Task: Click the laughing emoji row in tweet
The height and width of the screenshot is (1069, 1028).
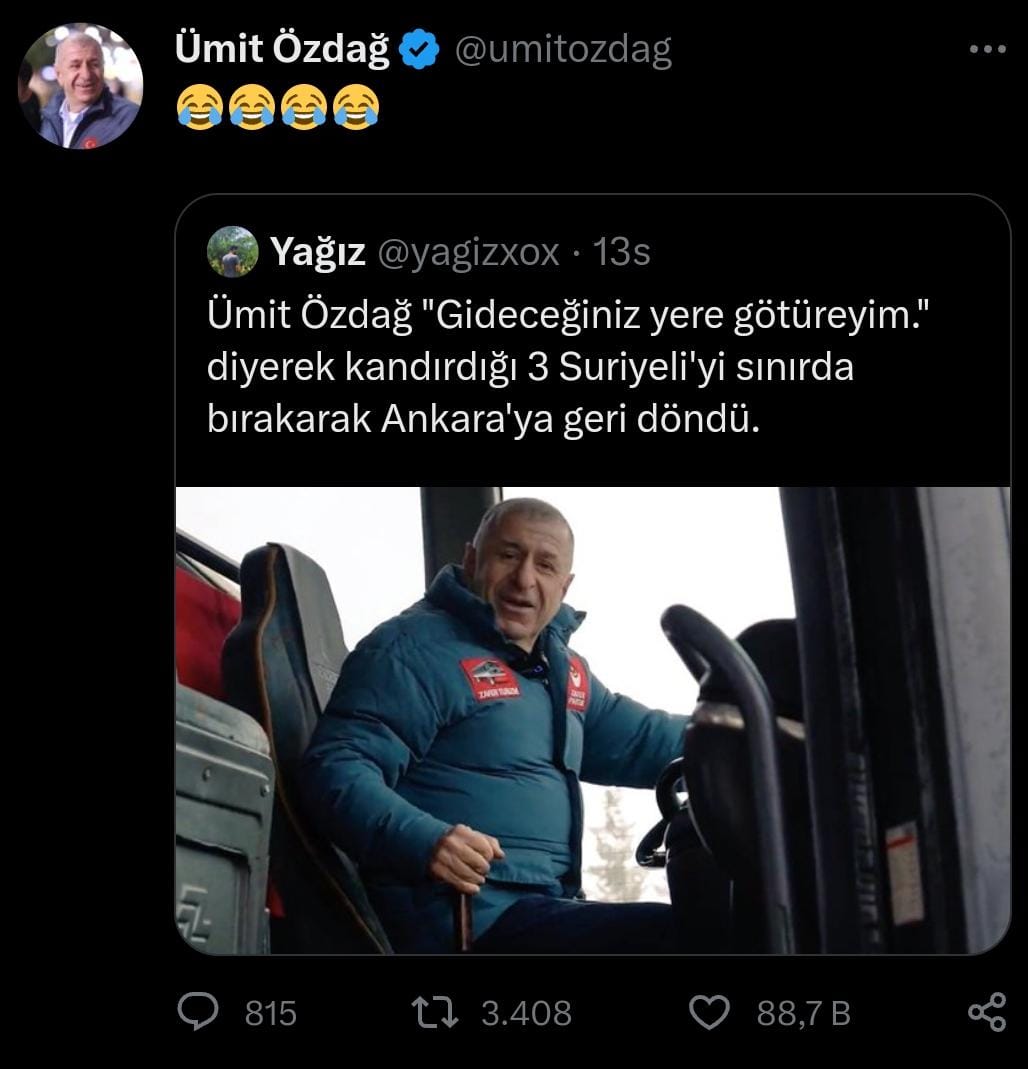Action: (277, 107)
